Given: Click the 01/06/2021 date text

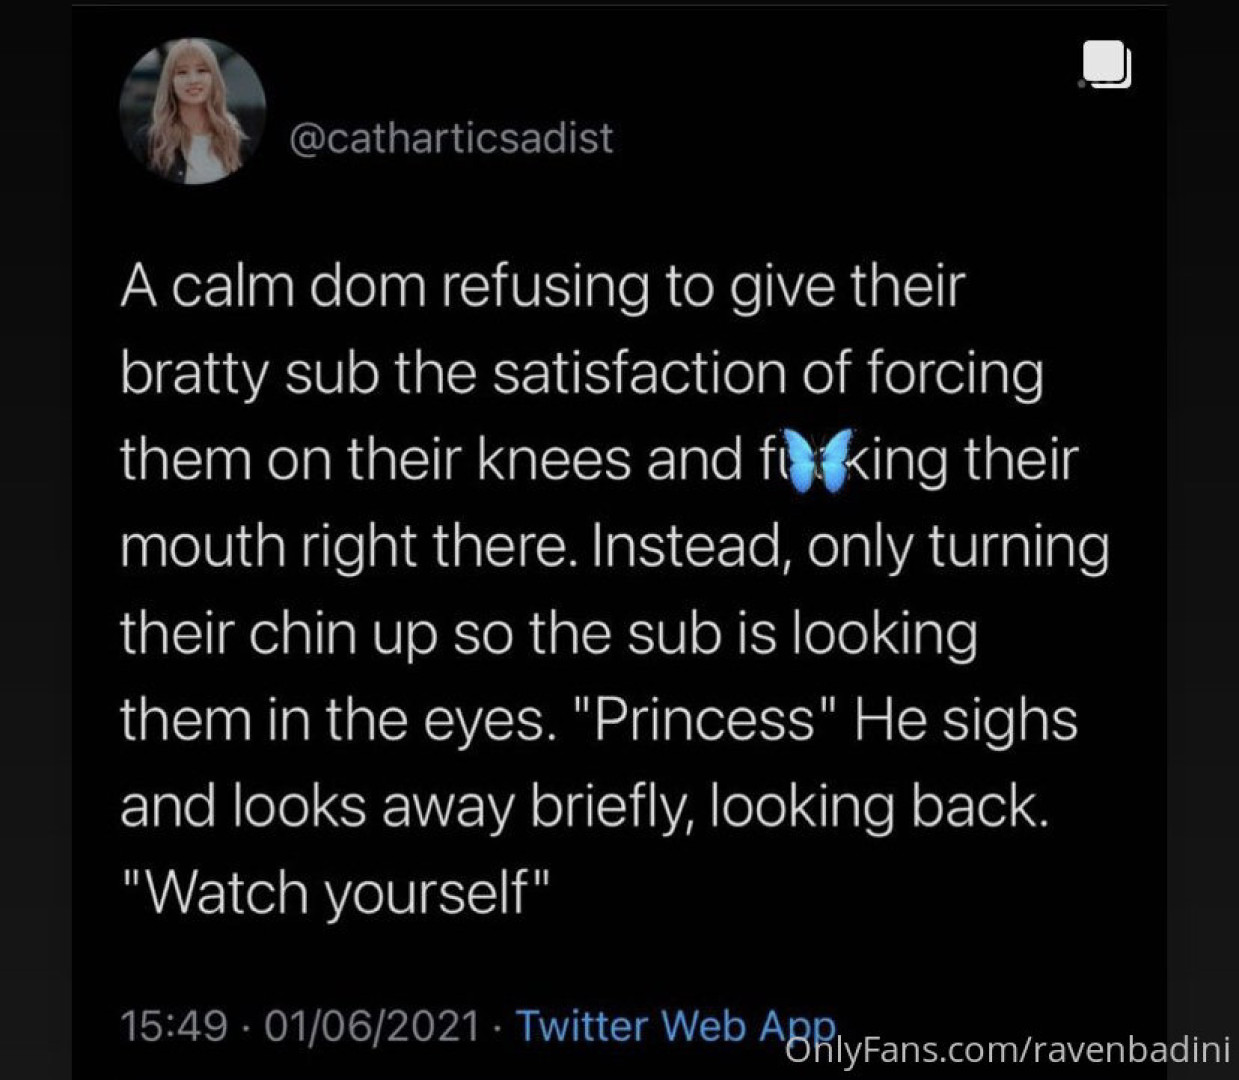Looking at the screenshot, I should [373, 1026].
